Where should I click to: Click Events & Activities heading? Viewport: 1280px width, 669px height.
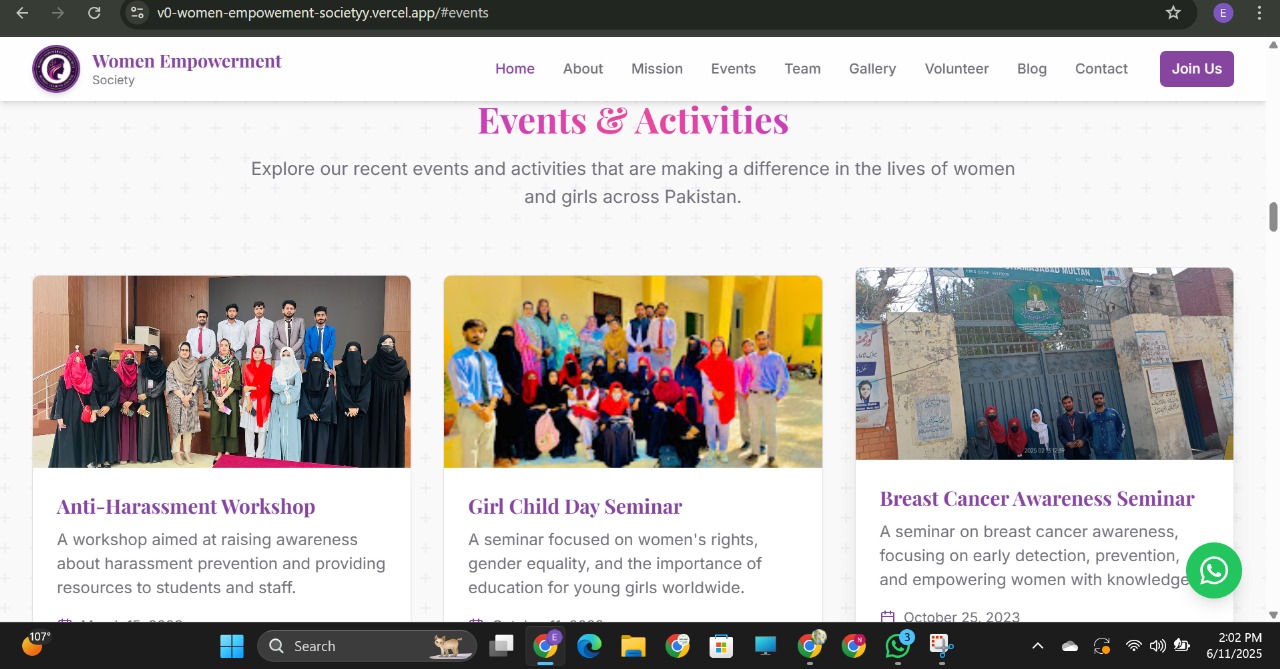633,120
